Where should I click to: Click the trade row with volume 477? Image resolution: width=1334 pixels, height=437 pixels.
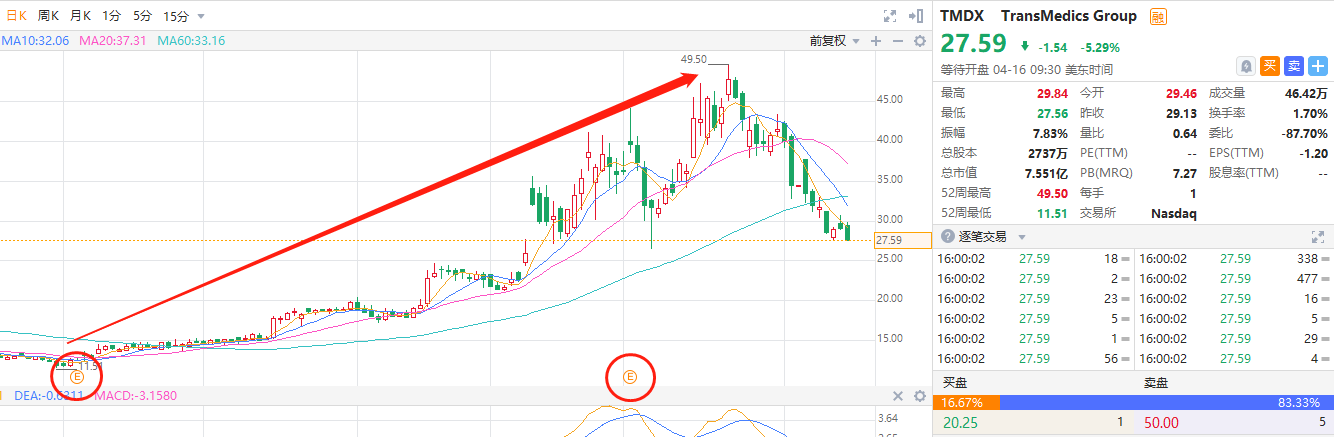[1236, 278]
